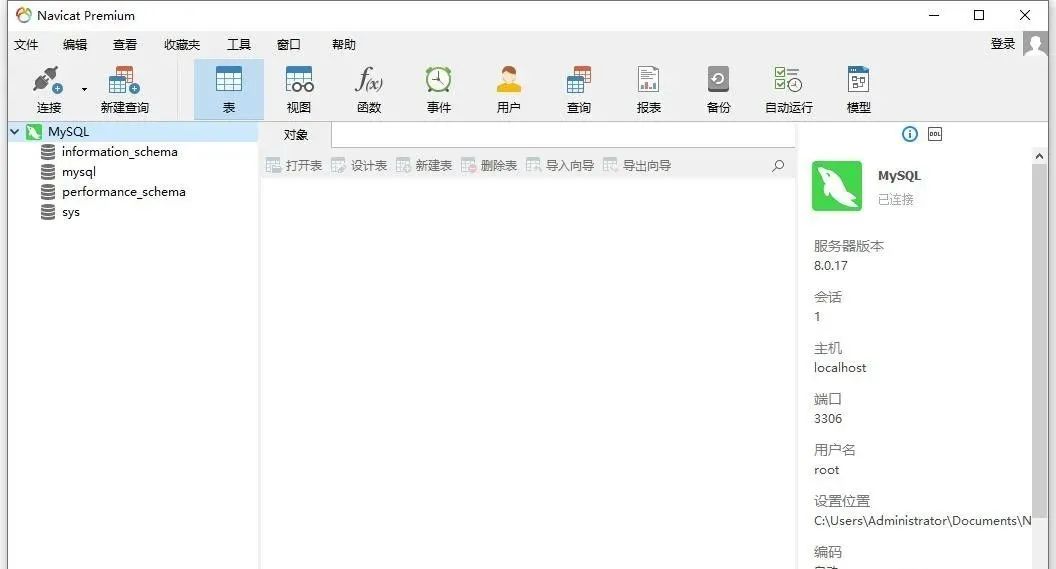Image resolution: width=1056 pixels, height=569 pixels.
Task: Open the Backup (备份) toolbar icon
Action: [x=718, y=80]
